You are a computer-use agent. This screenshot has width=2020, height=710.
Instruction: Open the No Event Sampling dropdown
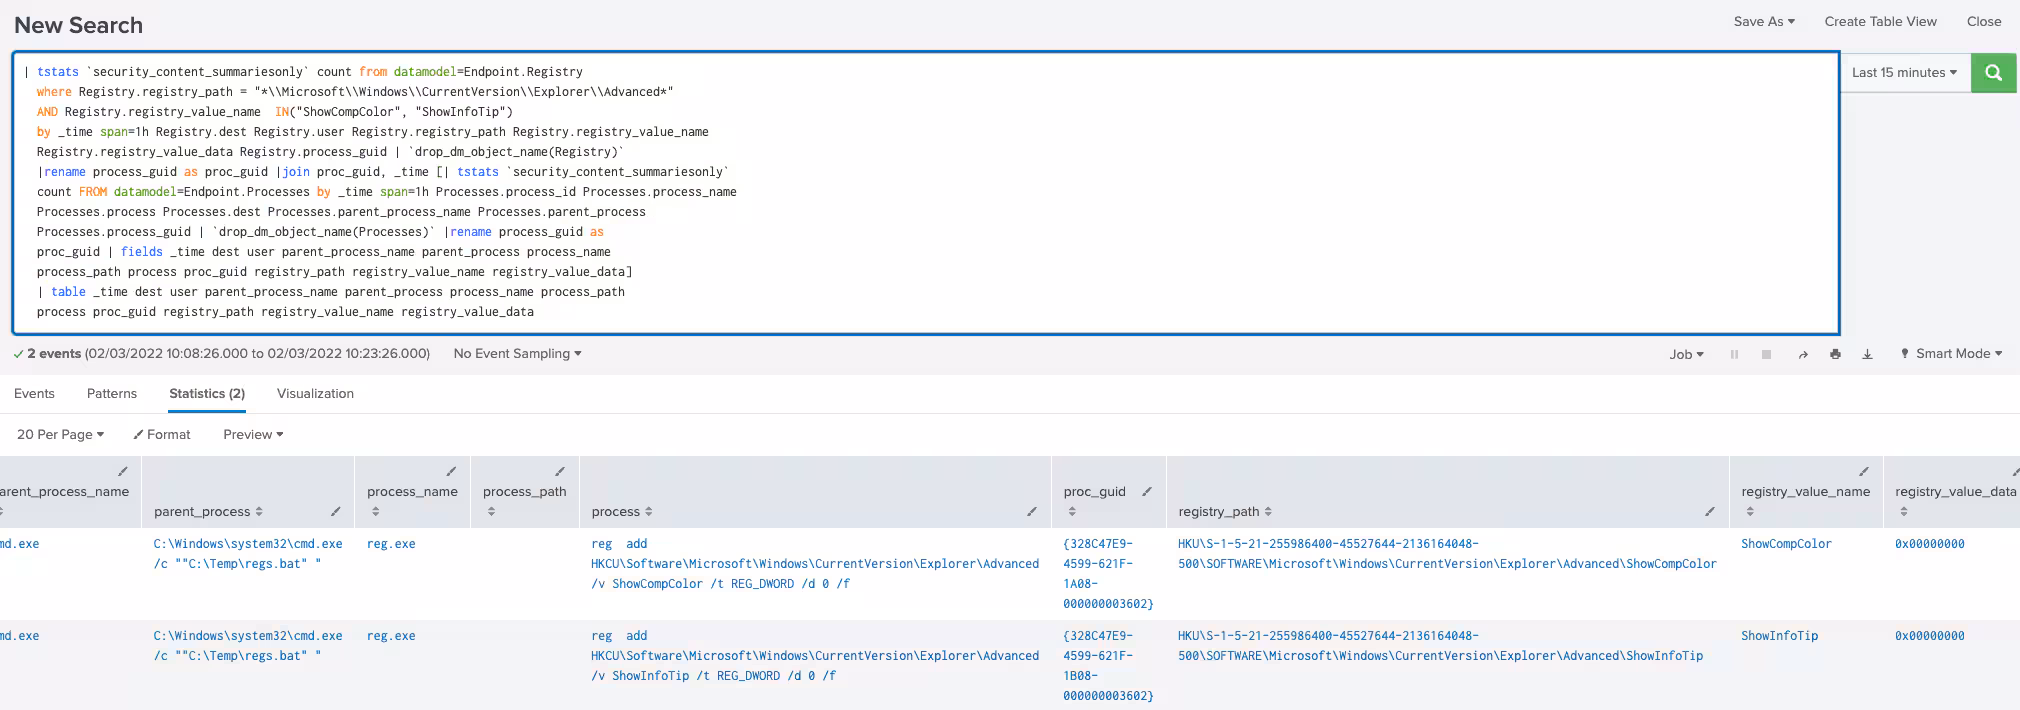(517, 353)
